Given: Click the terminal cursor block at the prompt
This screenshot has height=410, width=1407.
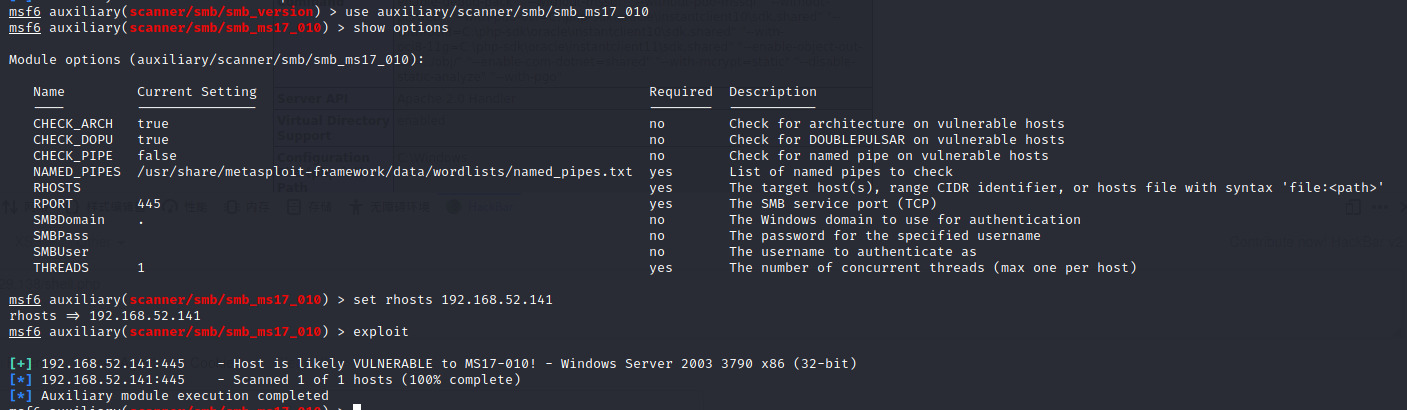Looking at the screenshot, I should (357, 407).
